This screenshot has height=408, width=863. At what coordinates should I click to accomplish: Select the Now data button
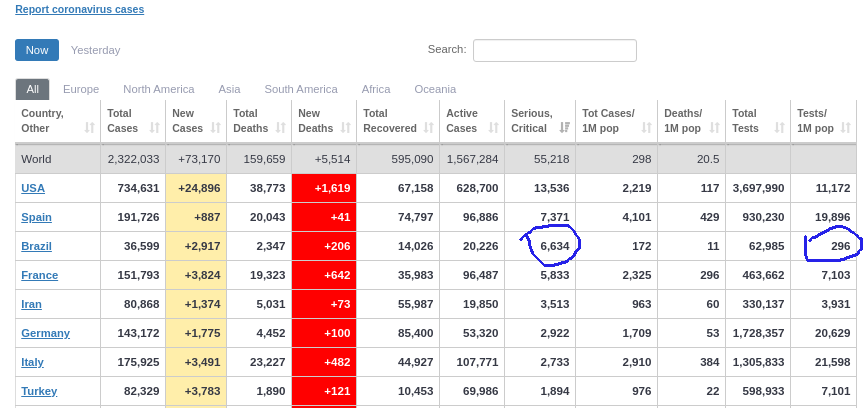tap(37, 50)
